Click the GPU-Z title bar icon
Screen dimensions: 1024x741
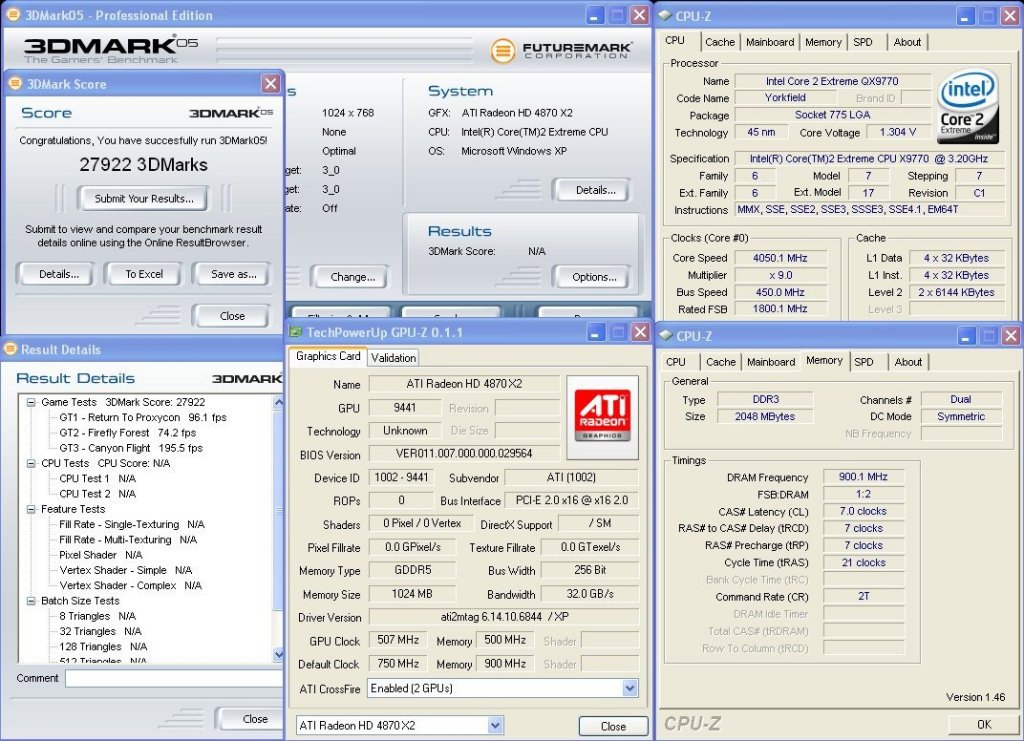(x=296, y=332)
